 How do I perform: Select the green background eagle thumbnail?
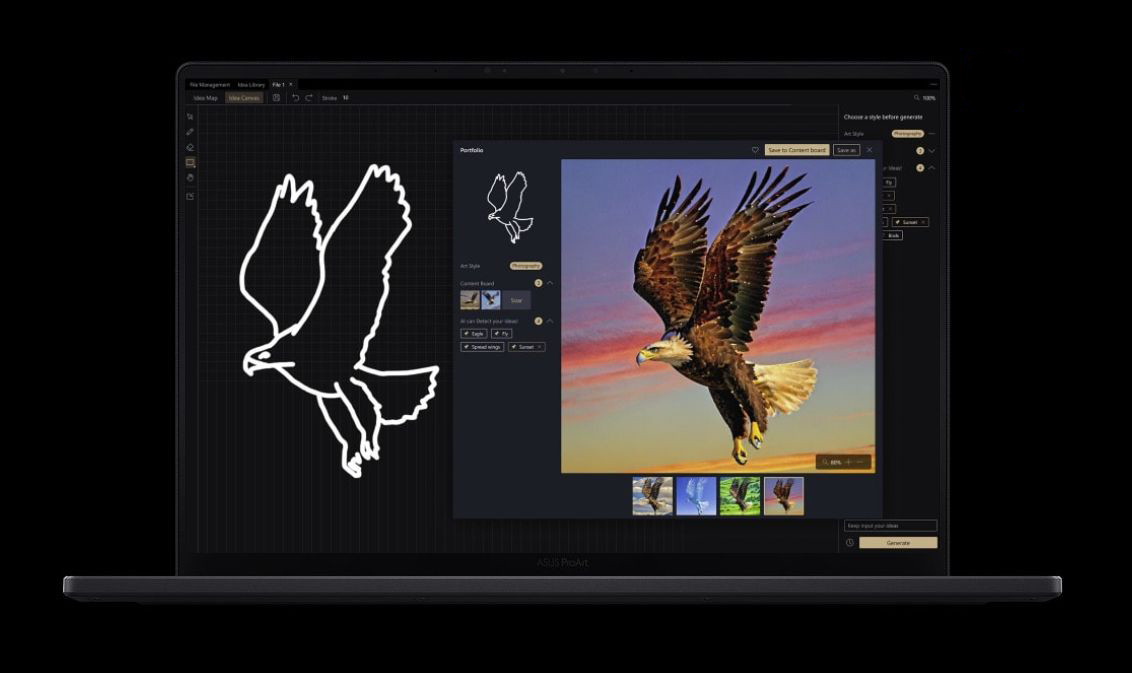tap(740, 496)
